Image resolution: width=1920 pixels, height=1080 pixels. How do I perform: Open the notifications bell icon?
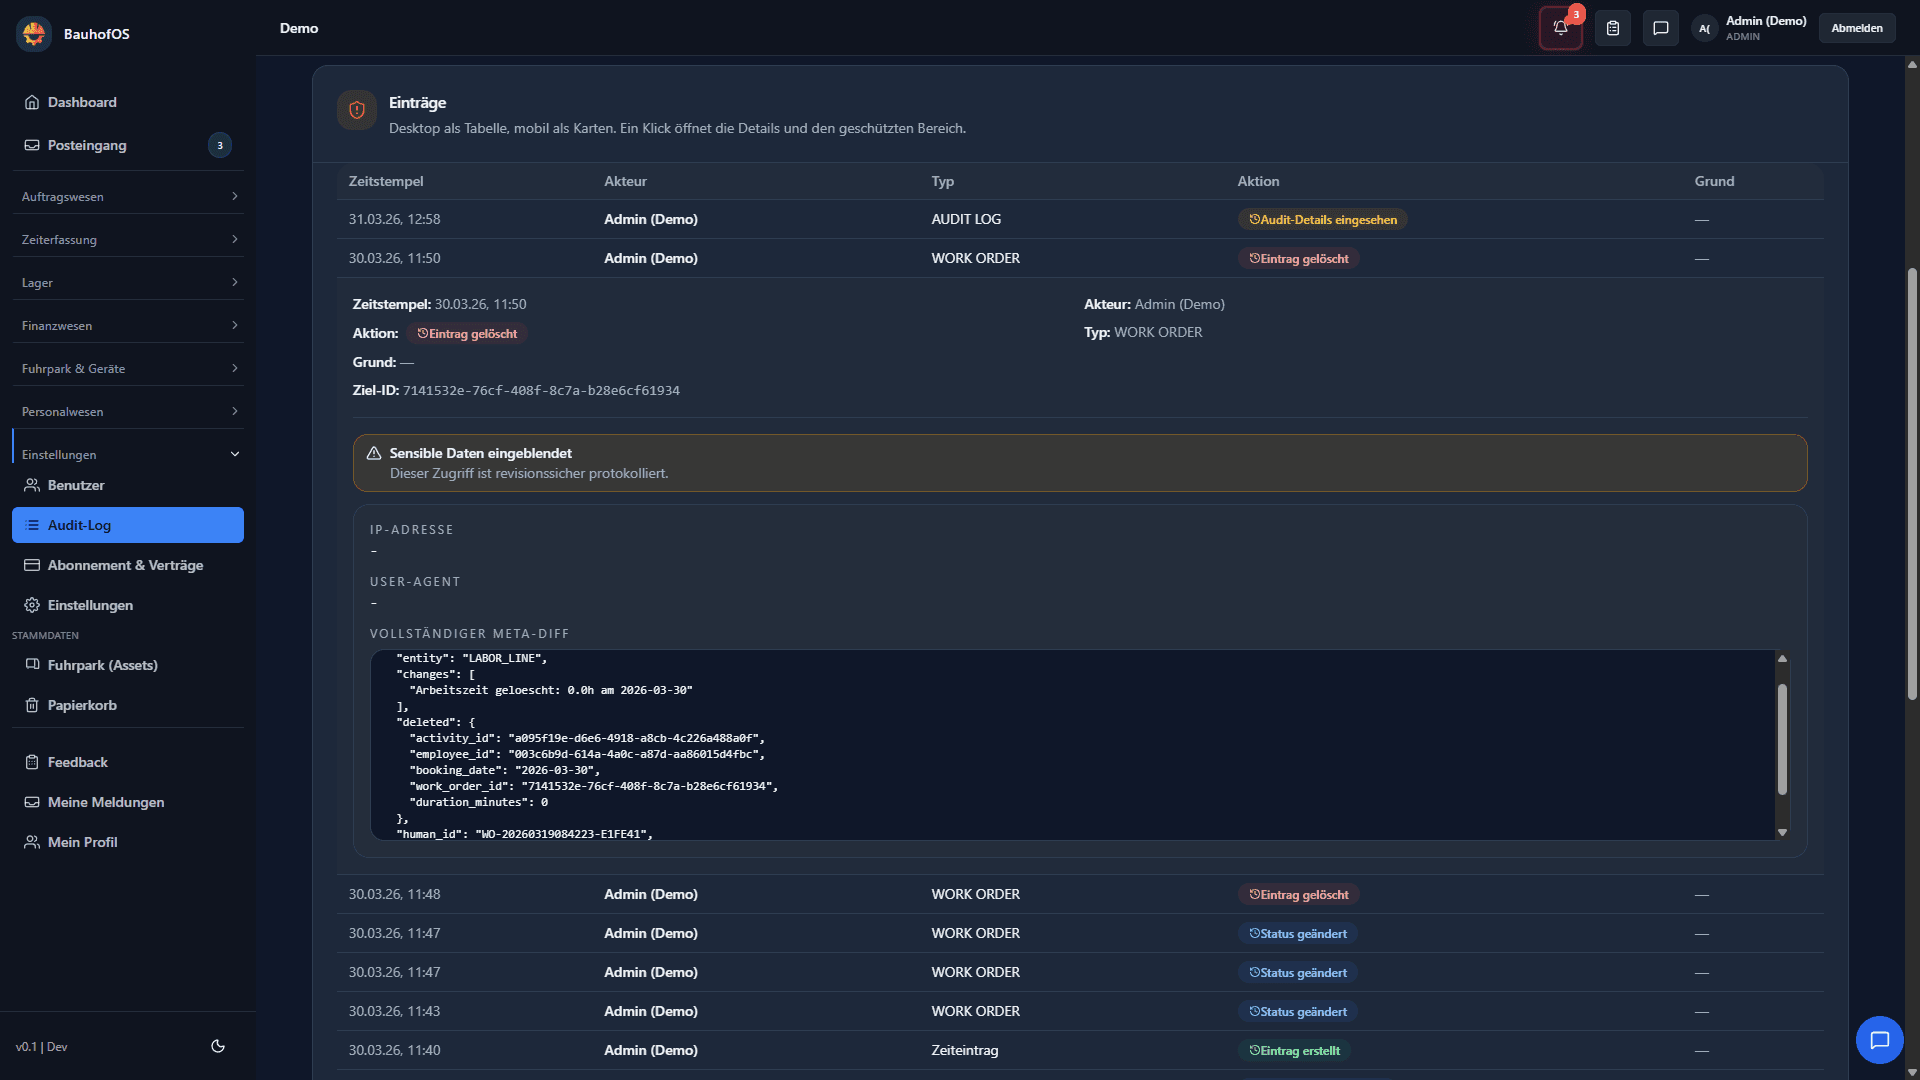coord(1560,28)
